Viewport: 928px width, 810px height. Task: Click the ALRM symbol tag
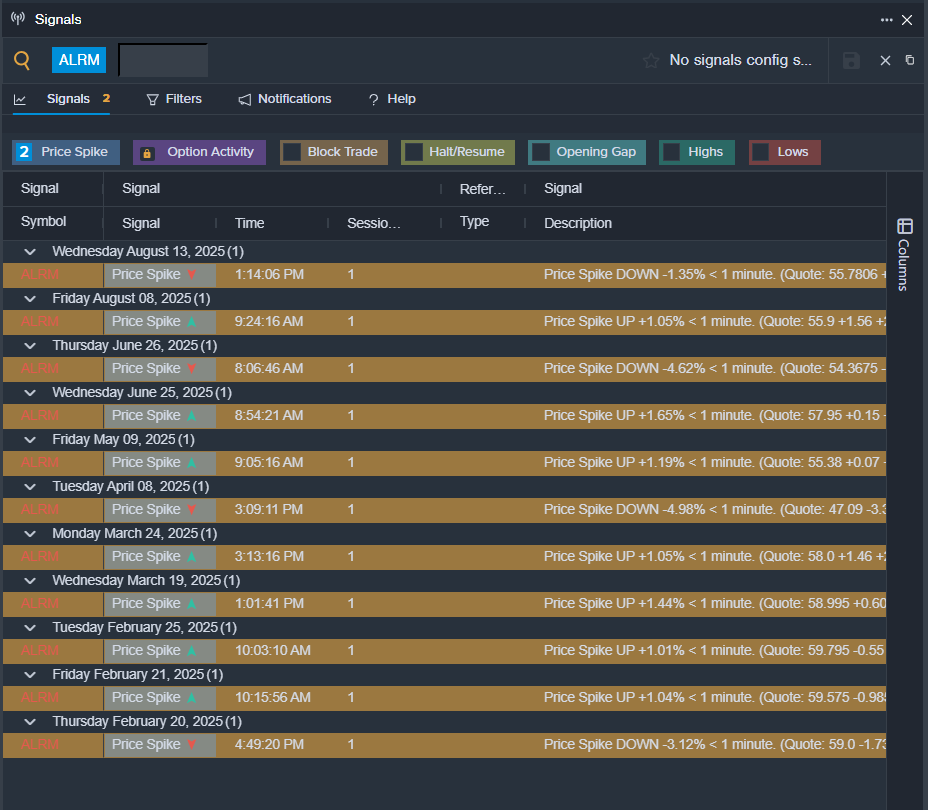[79, 60]
